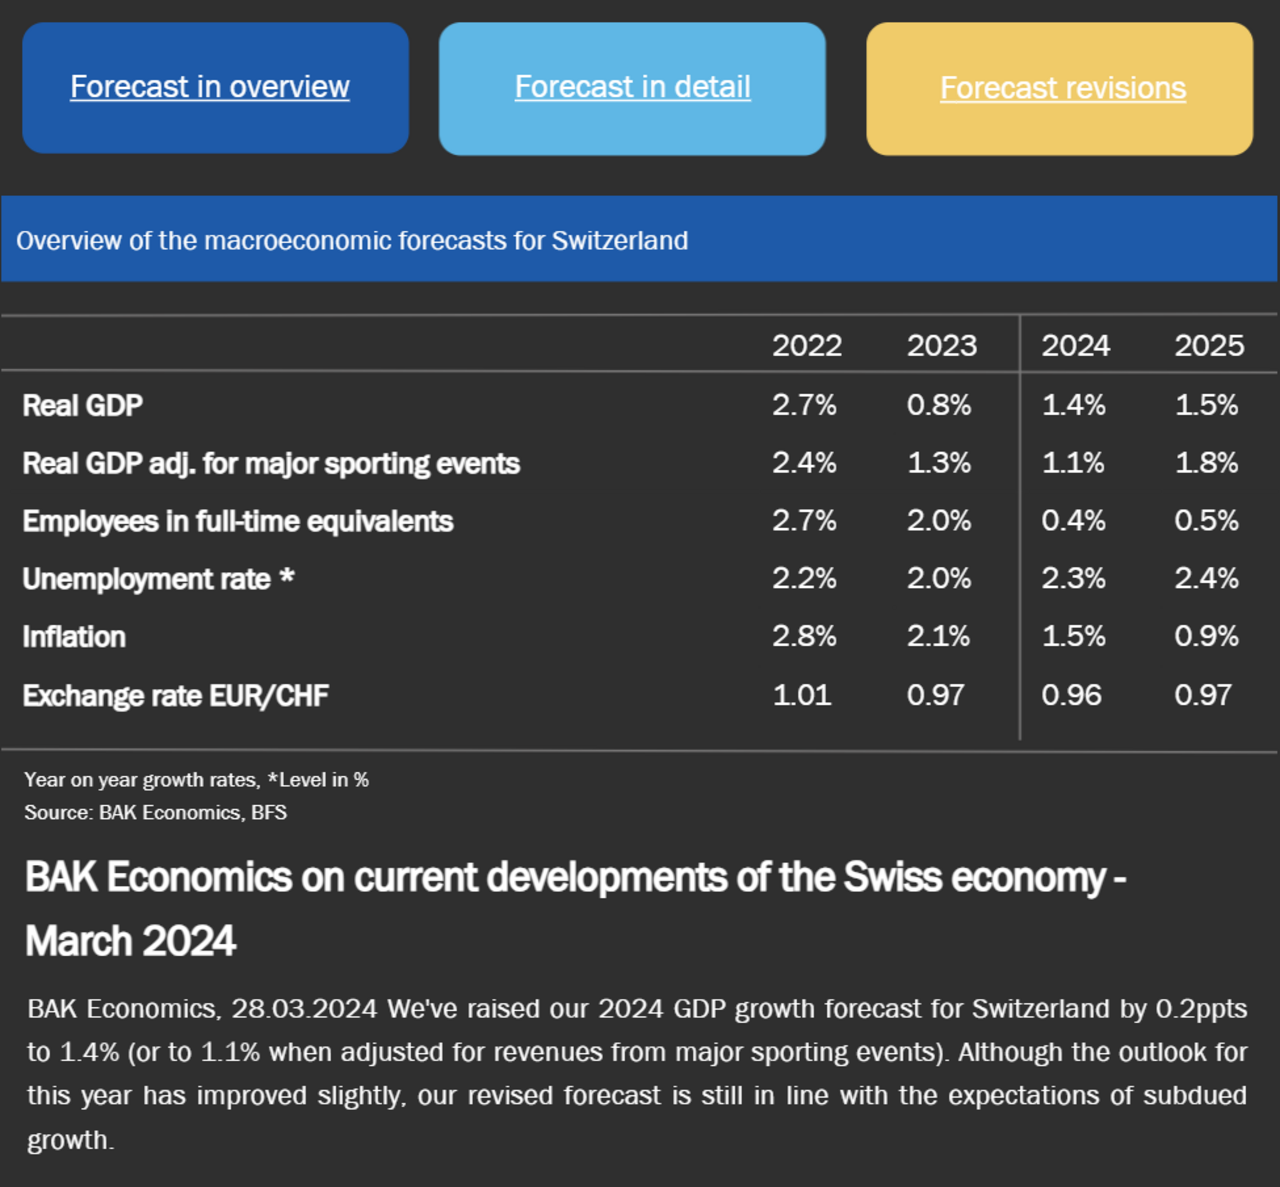Open the Forecast in overview link
Screen dimensions: 1280x1187
(210, 87)
